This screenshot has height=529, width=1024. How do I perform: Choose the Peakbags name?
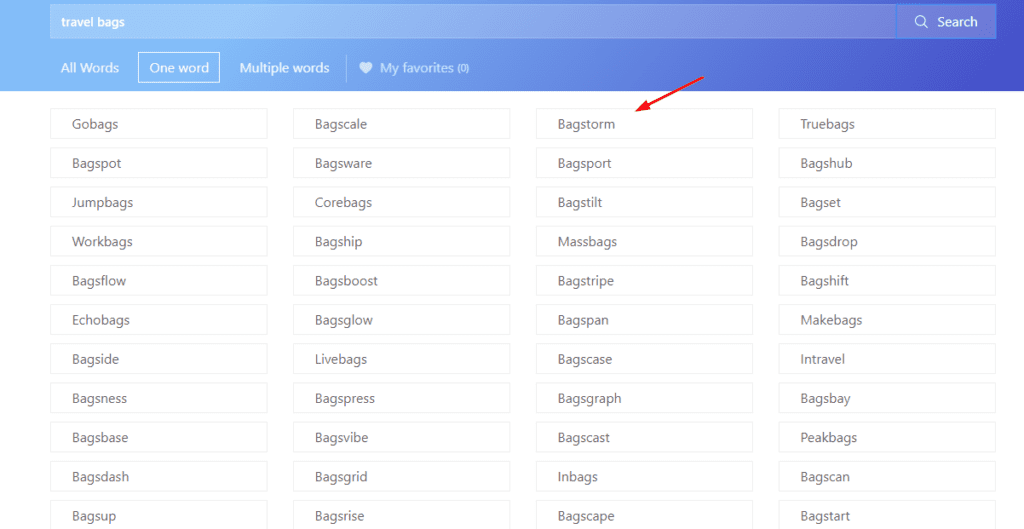pyautogui.click(x=888, y=437)
